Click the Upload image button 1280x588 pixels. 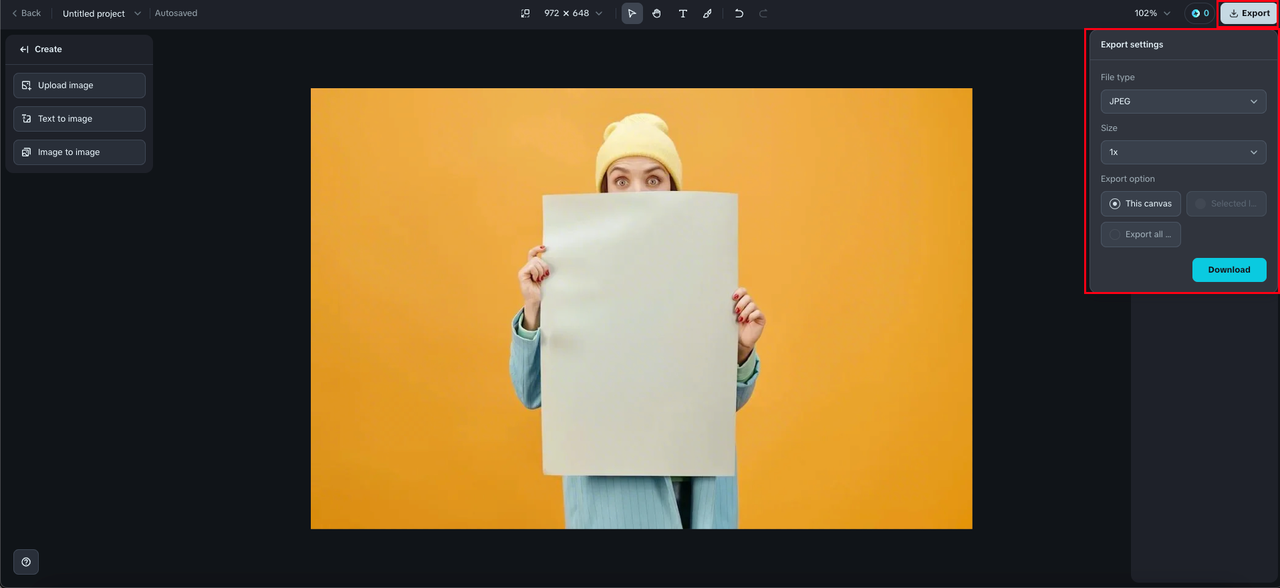tap(79, 85)
